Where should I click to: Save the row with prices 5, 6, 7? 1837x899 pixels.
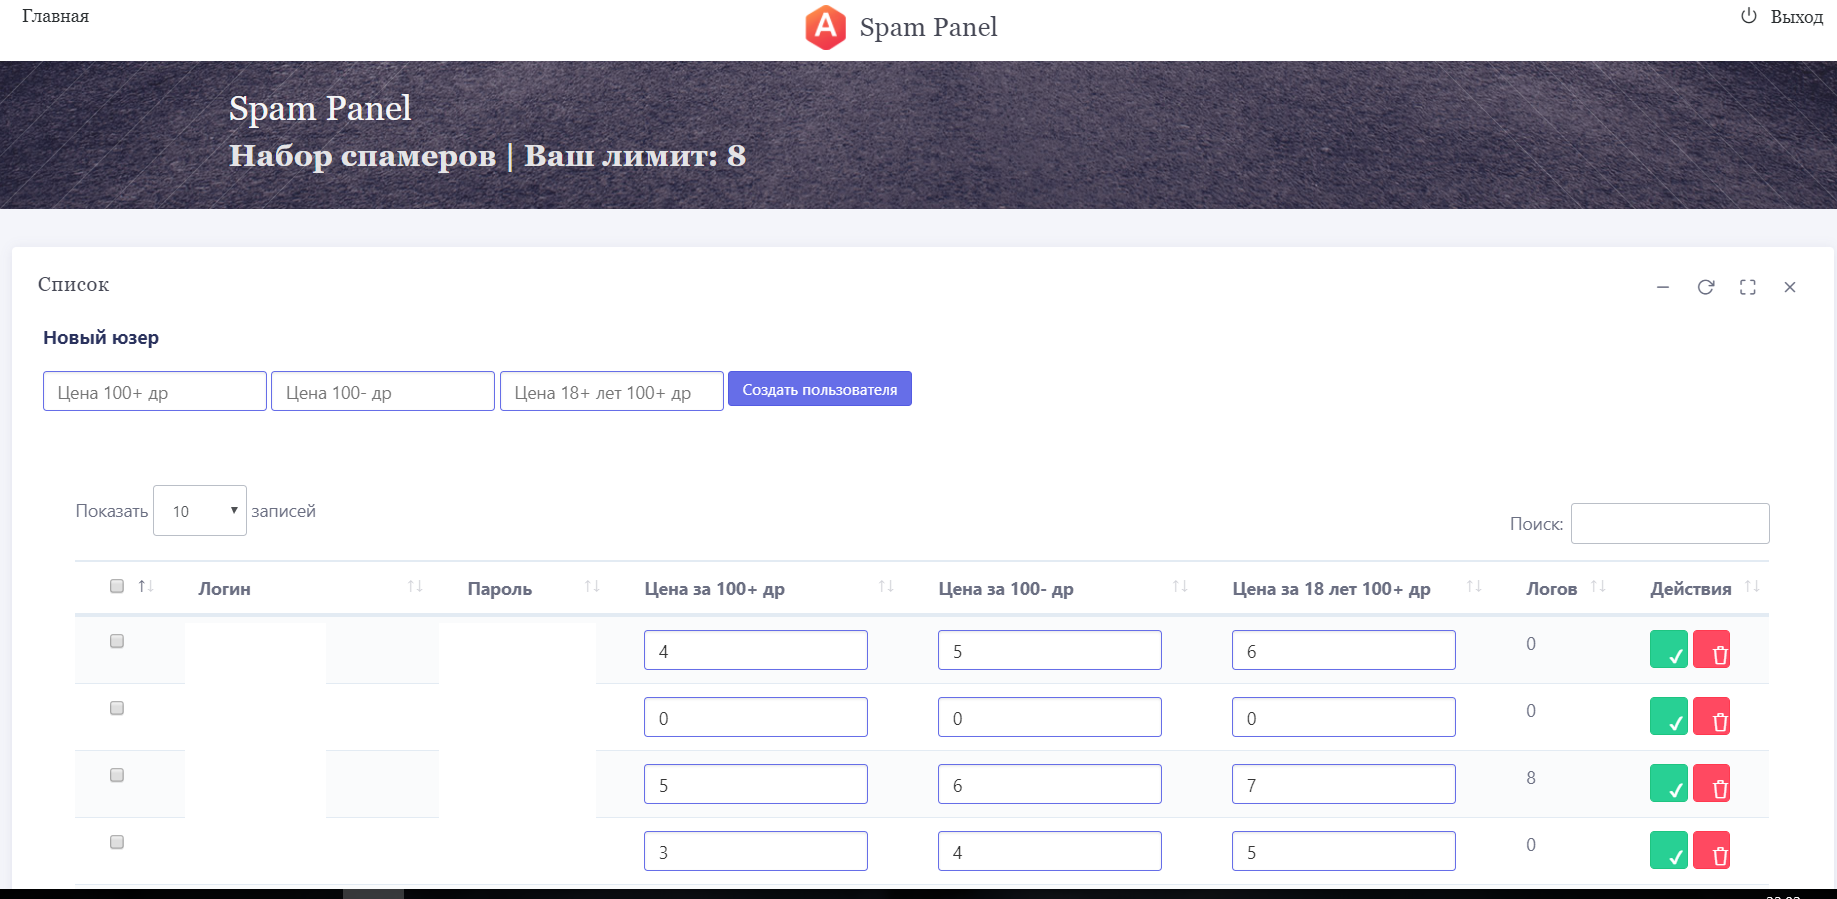tap(1669, 783)
